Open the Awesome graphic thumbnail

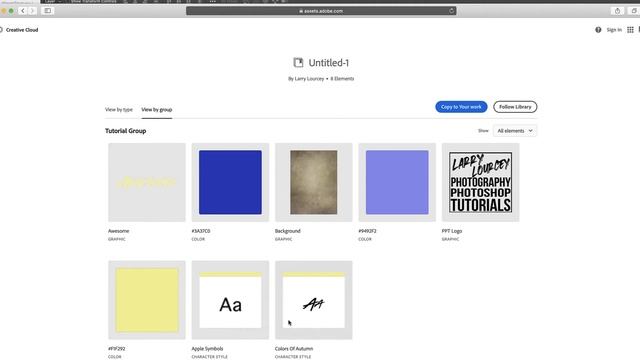tap(147, 182)
